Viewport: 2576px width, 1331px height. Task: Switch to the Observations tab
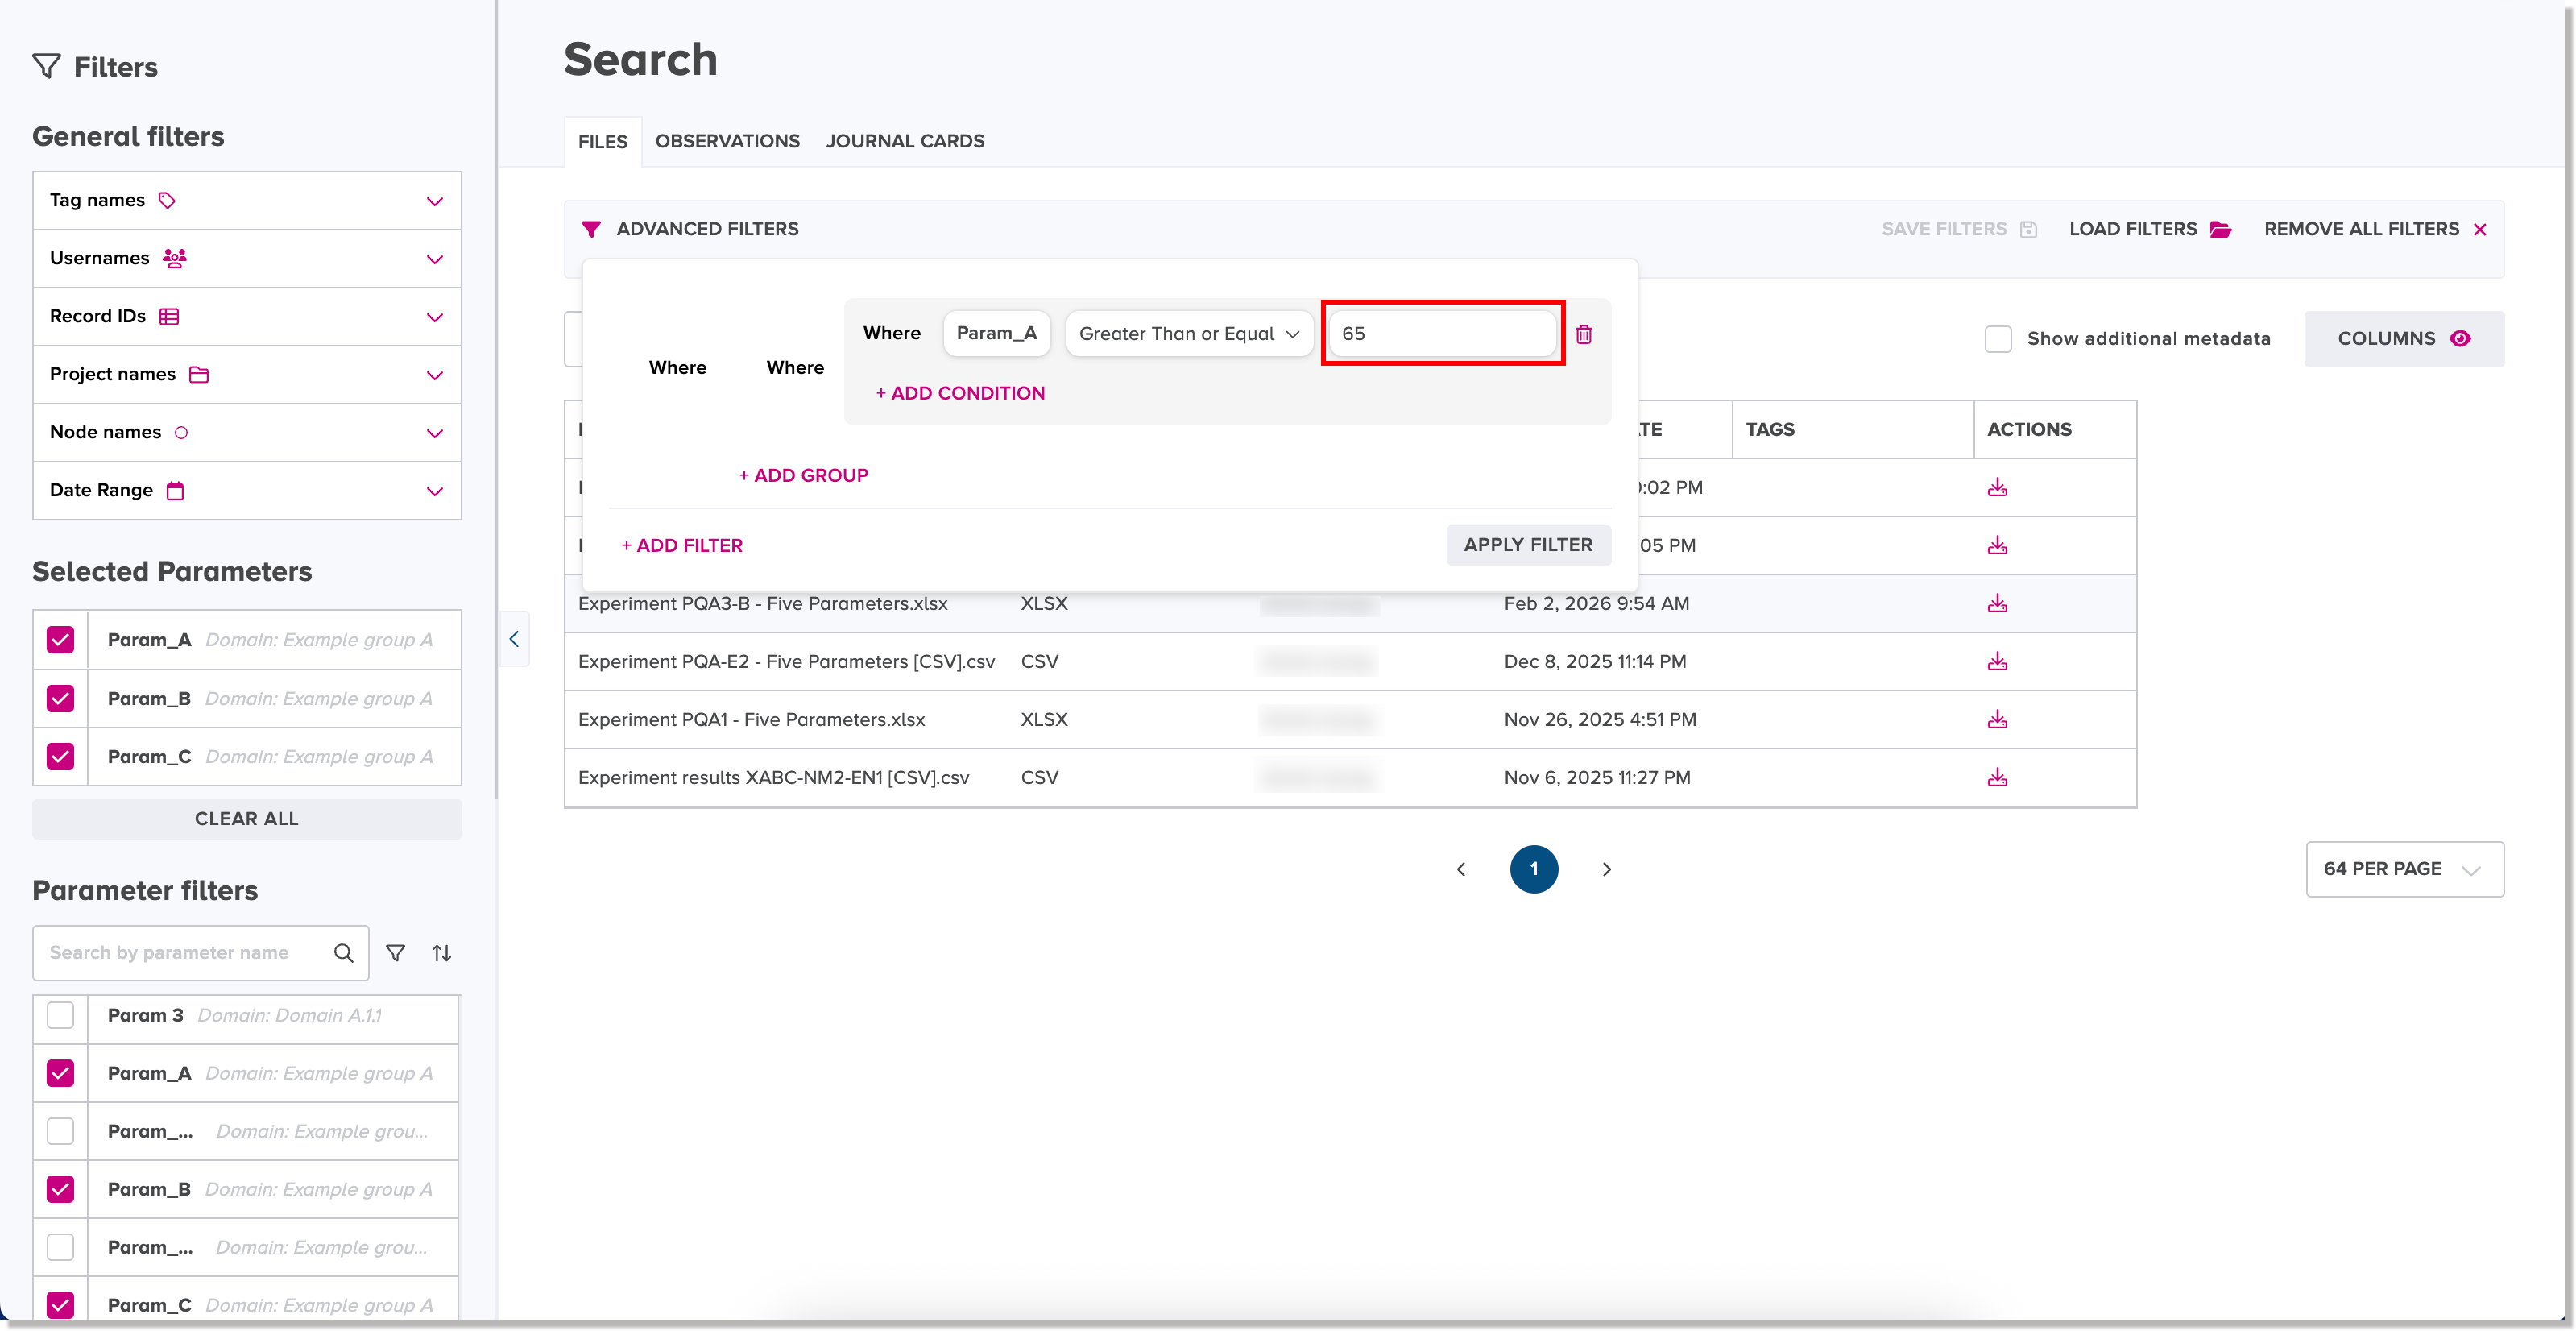point(727,141)
